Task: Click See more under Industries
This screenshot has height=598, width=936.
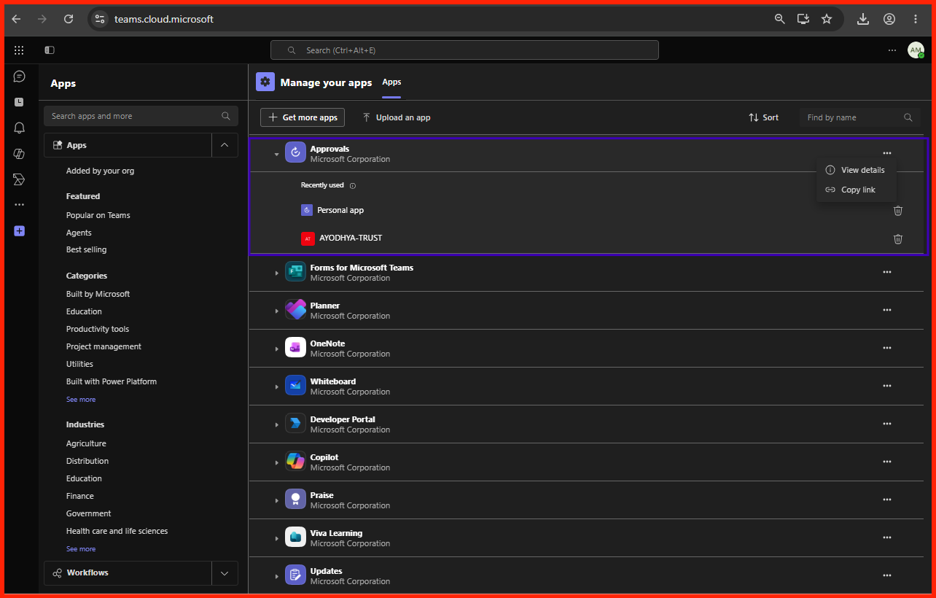Action: point(81,548)
